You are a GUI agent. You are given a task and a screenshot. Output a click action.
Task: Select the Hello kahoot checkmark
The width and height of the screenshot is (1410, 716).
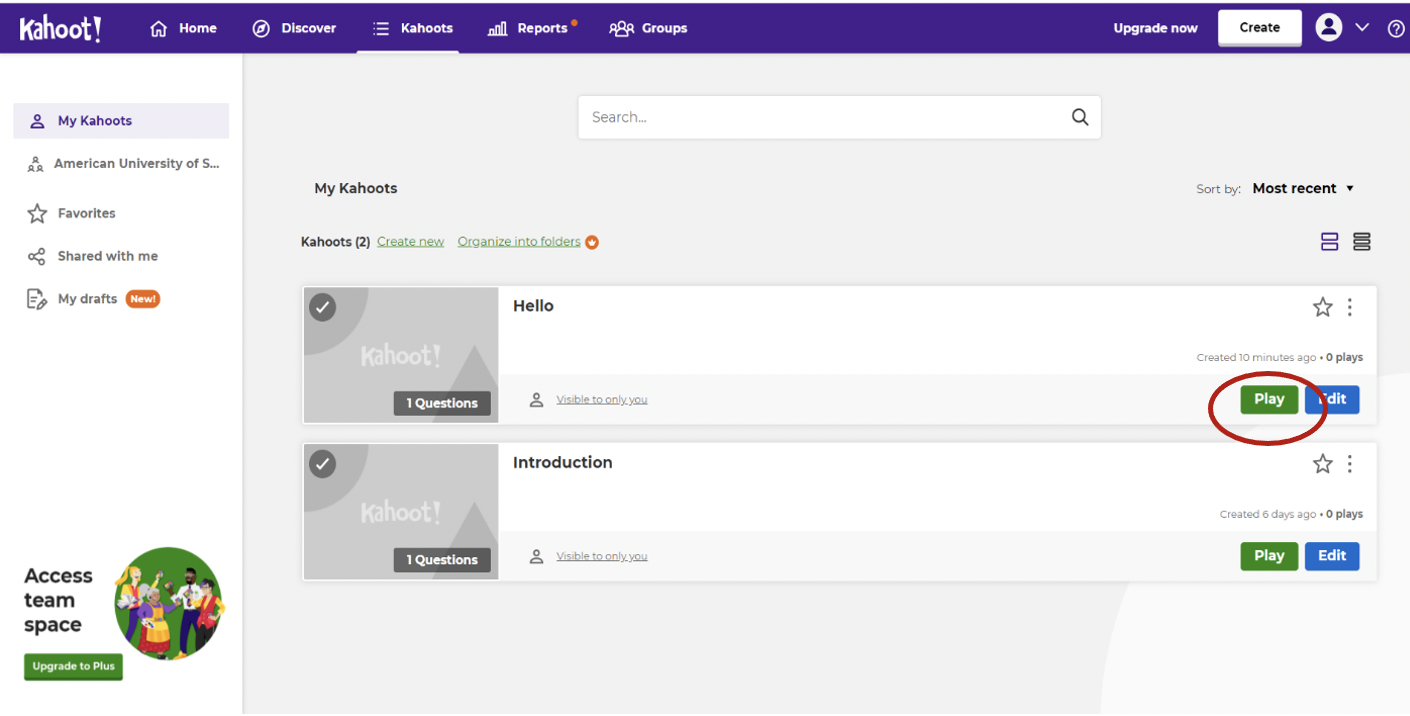[x=322, y=307]
